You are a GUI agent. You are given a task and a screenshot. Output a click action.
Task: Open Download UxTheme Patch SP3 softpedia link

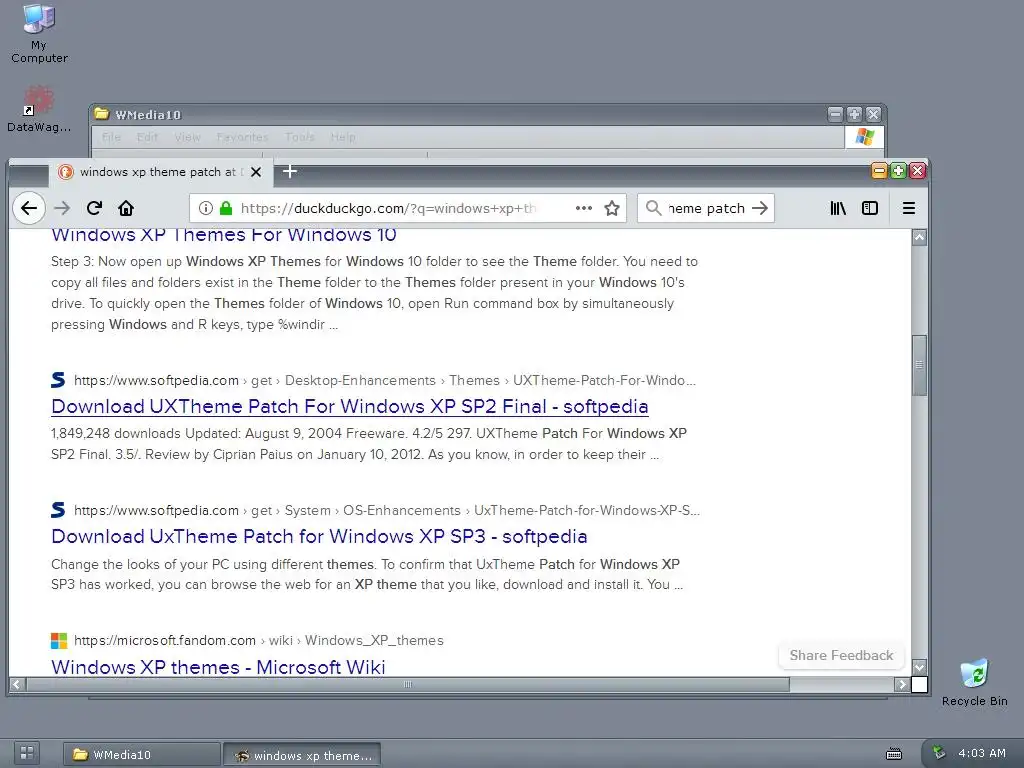(x=319, y=536)
